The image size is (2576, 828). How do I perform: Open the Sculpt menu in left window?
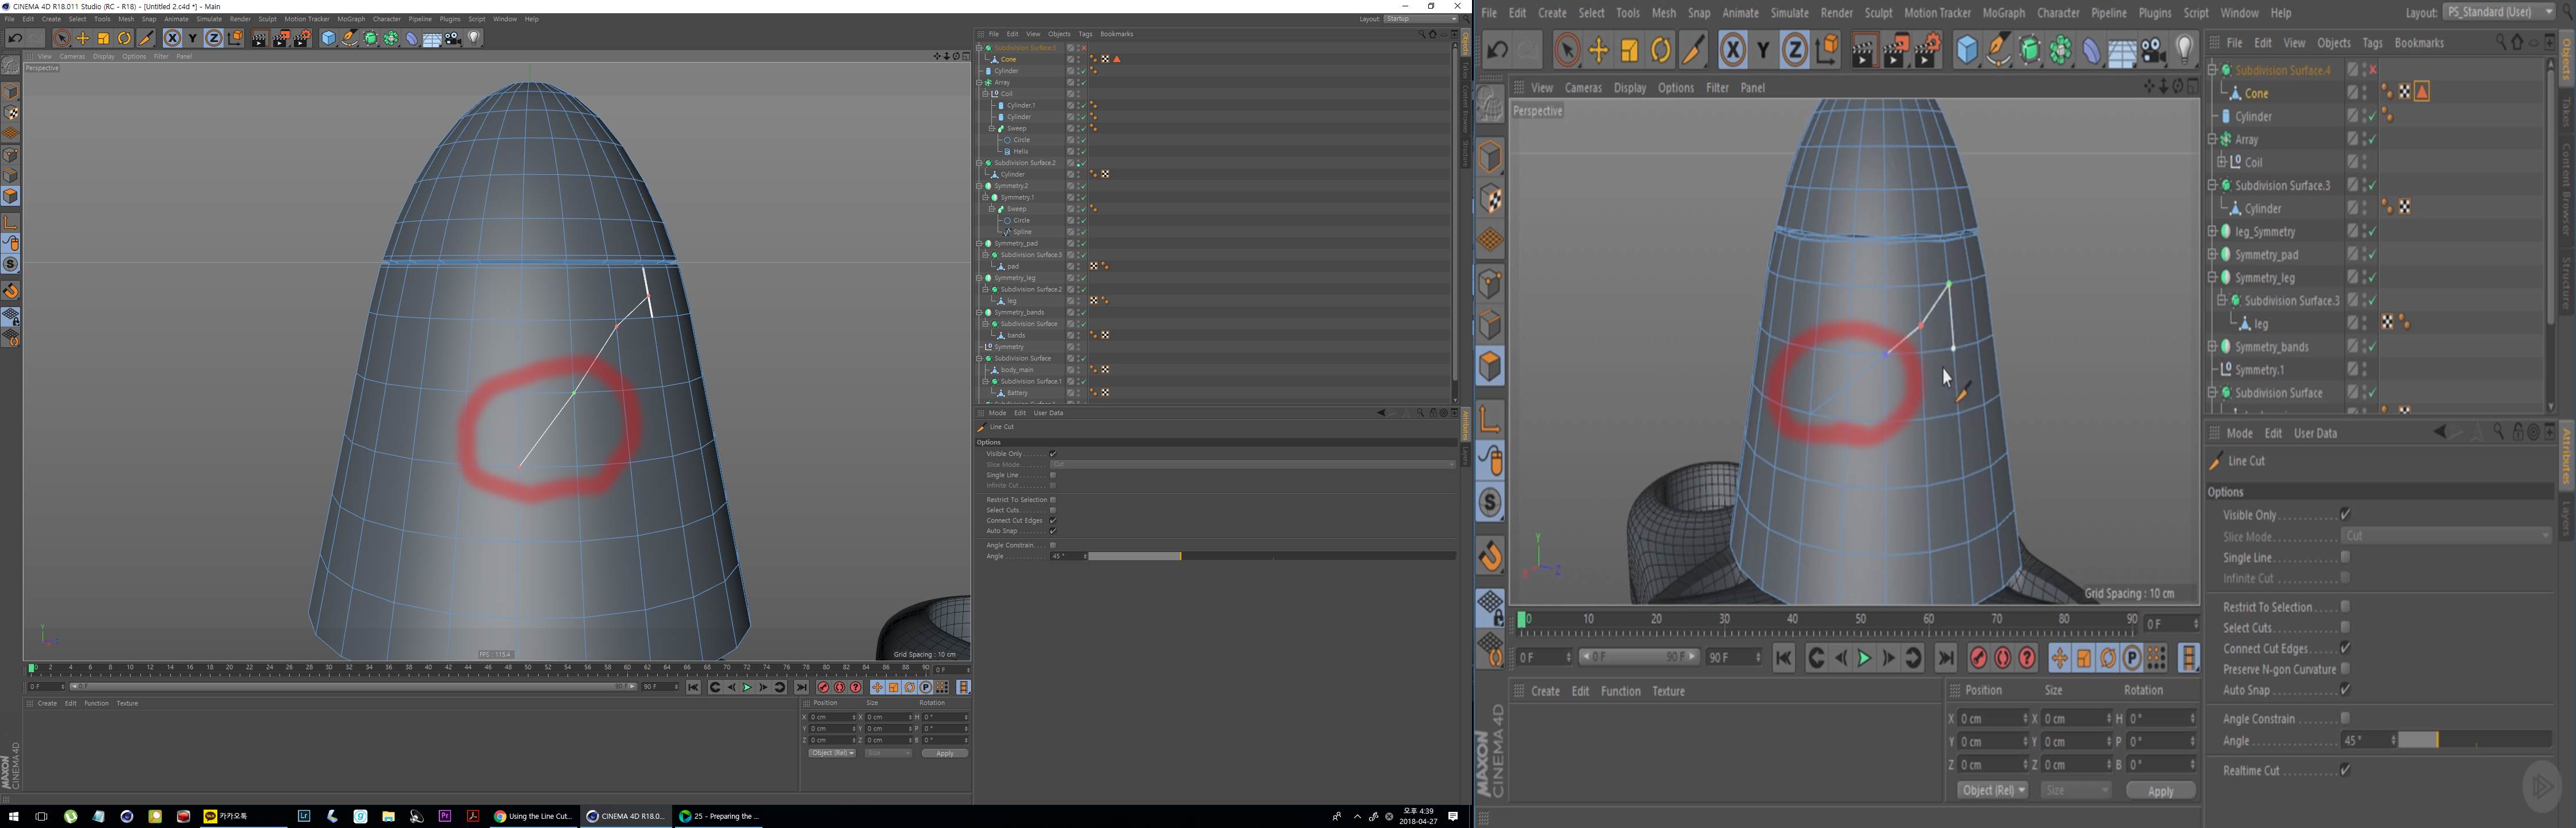click(267, 19)
